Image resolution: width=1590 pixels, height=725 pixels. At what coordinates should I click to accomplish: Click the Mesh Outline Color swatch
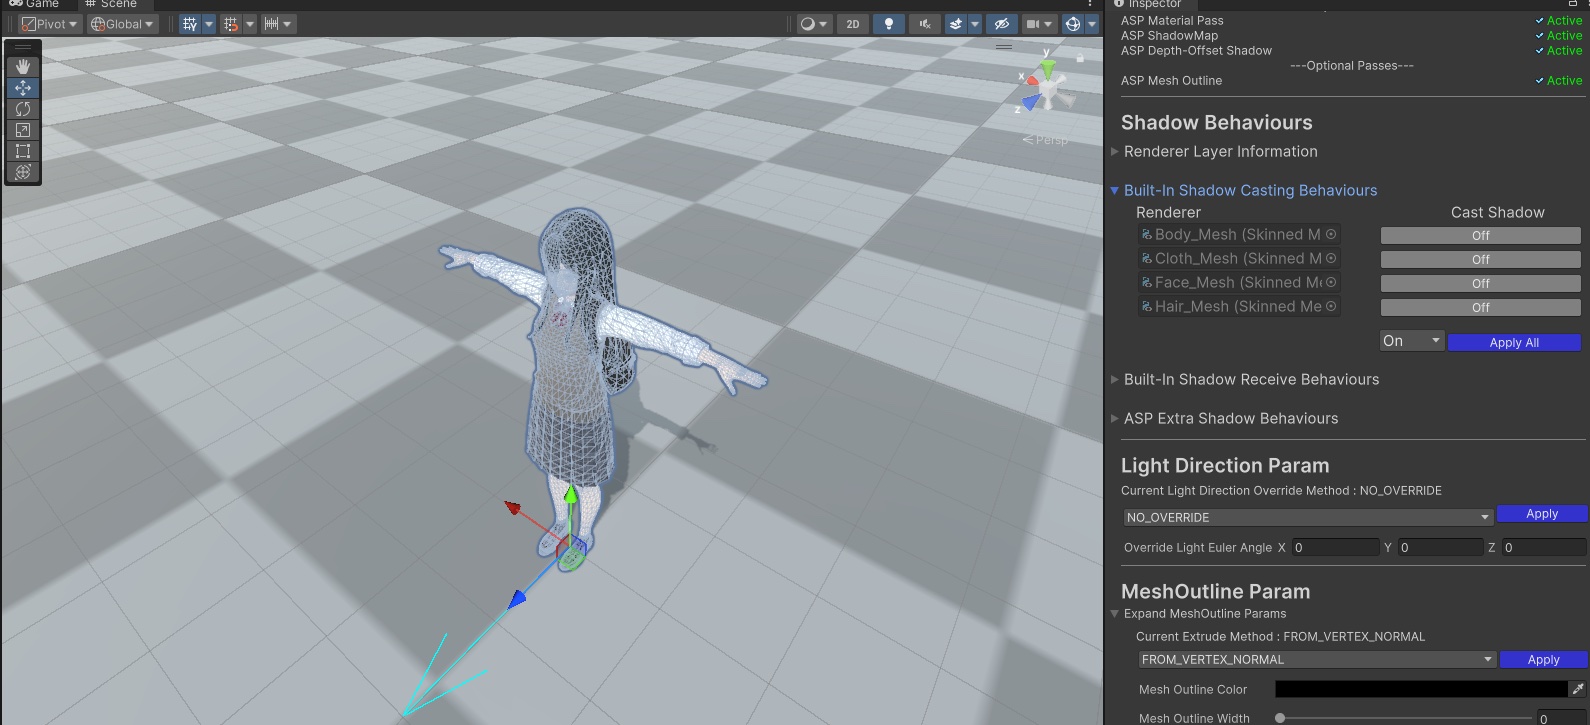tap(1420, 689)
